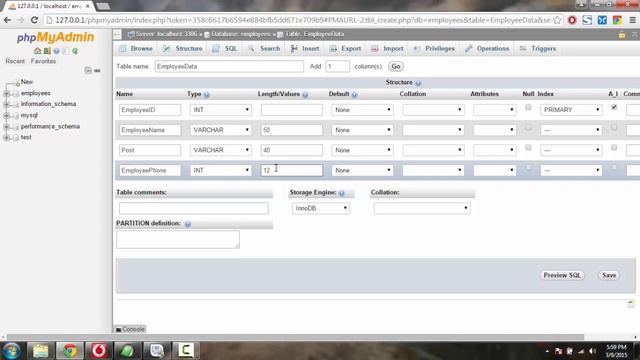Open Default dropdown for Post row

(362, 150)
